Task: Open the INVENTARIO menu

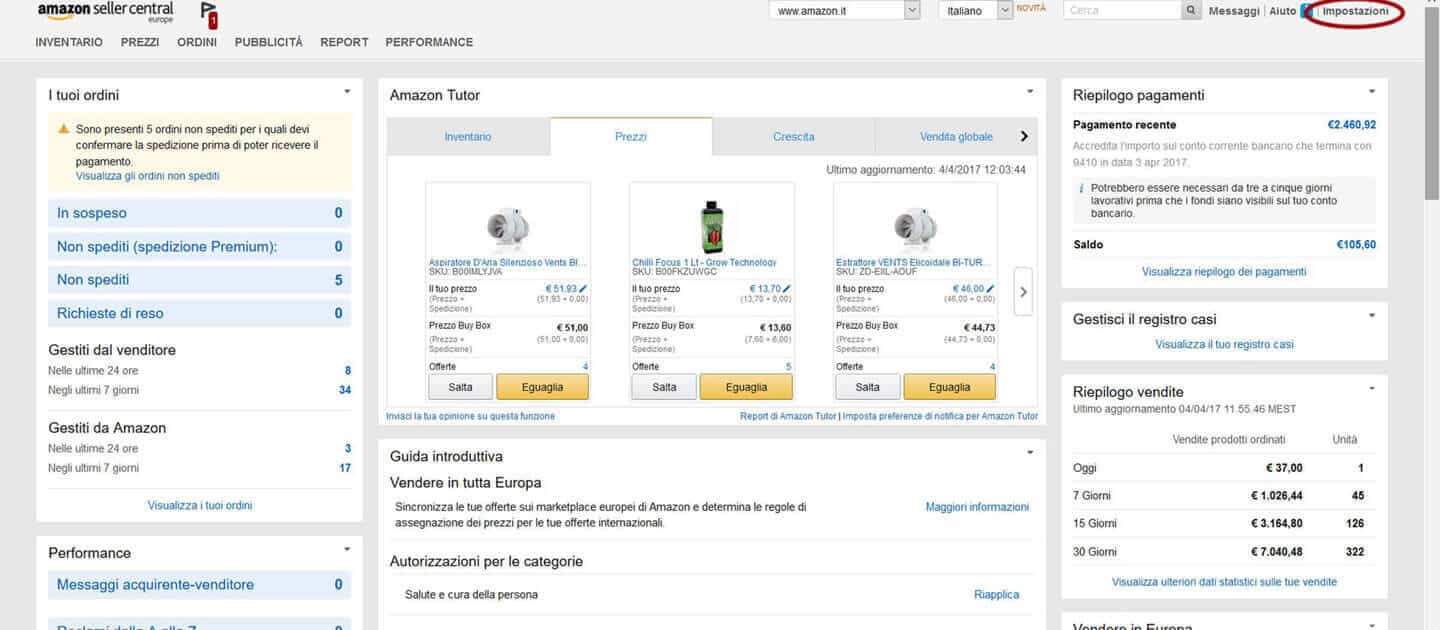Action: 69,42
